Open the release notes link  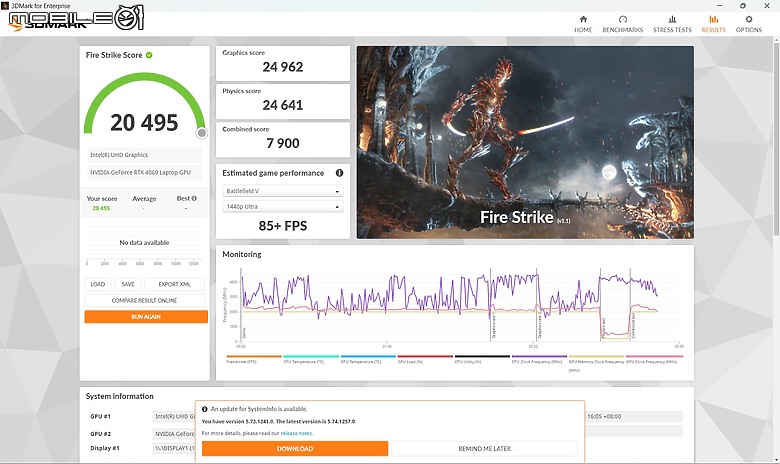[x=296, y=433]
